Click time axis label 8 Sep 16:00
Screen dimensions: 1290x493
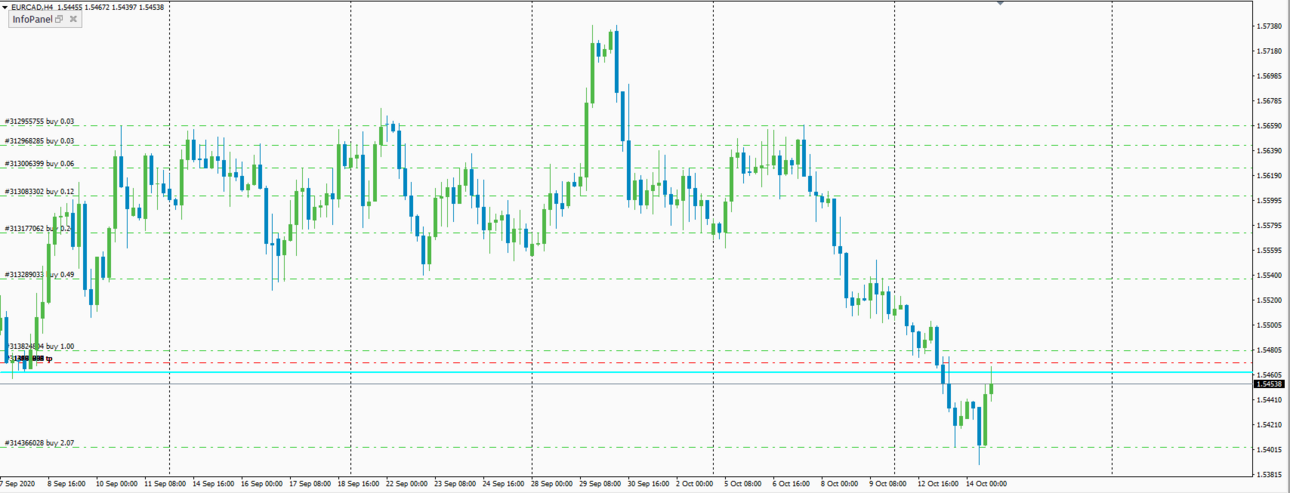(x=69, y=484)
